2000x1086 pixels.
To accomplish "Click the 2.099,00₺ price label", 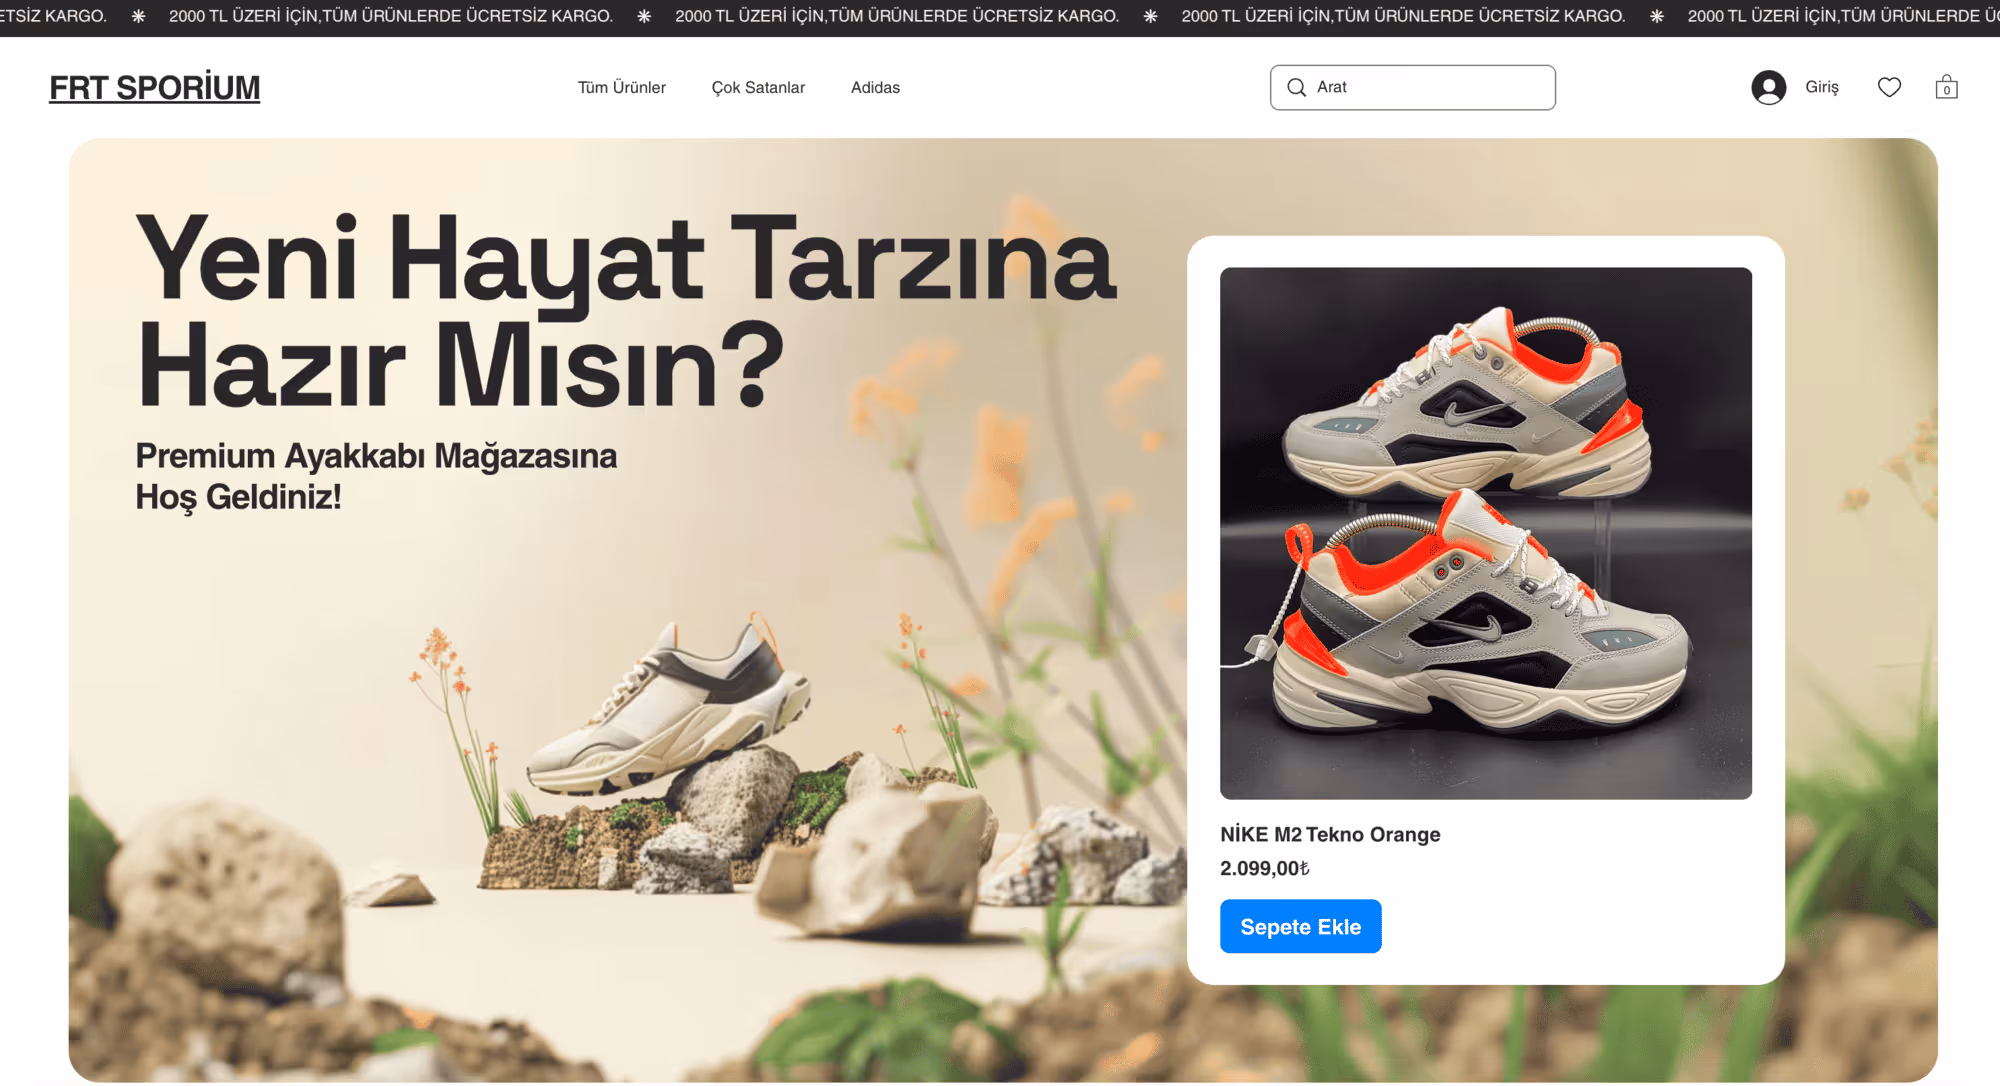I will tap(1264, 868).
